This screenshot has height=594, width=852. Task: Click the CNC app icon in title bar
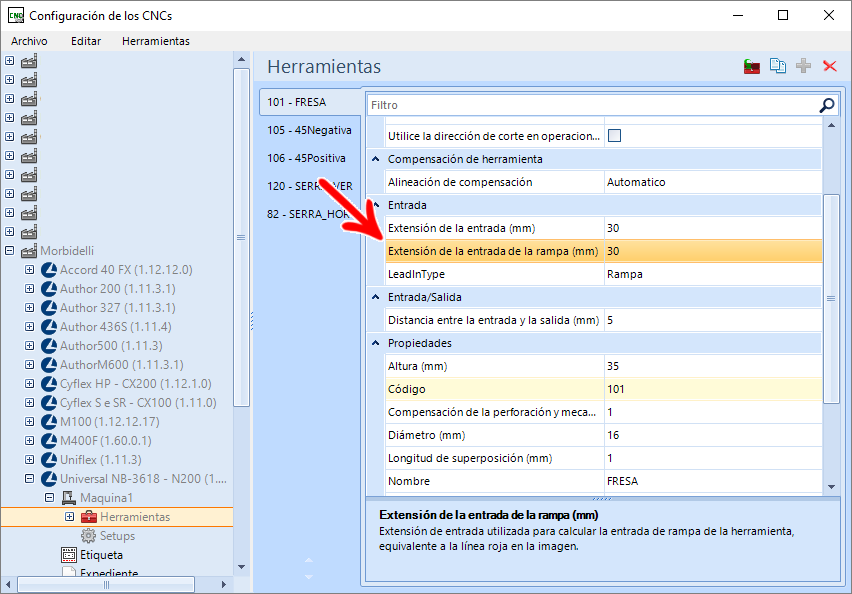pyautogui.click(x=16, y=15)
